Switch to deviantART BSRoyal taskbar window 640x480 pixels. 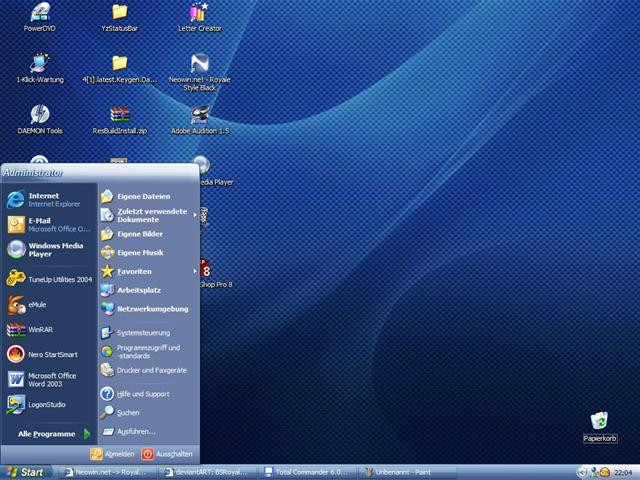tap(209, 472)
